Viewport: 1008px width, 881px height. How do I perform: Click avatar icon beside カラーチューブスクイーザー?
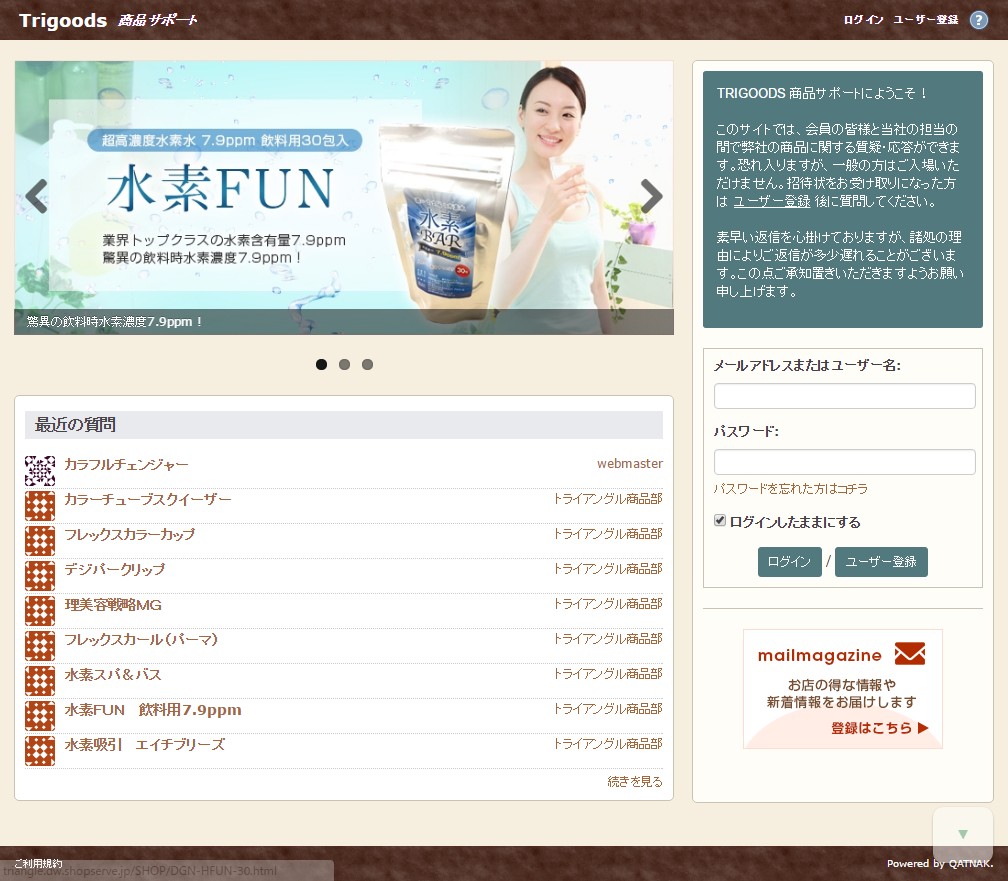click(x=40, y=505)
